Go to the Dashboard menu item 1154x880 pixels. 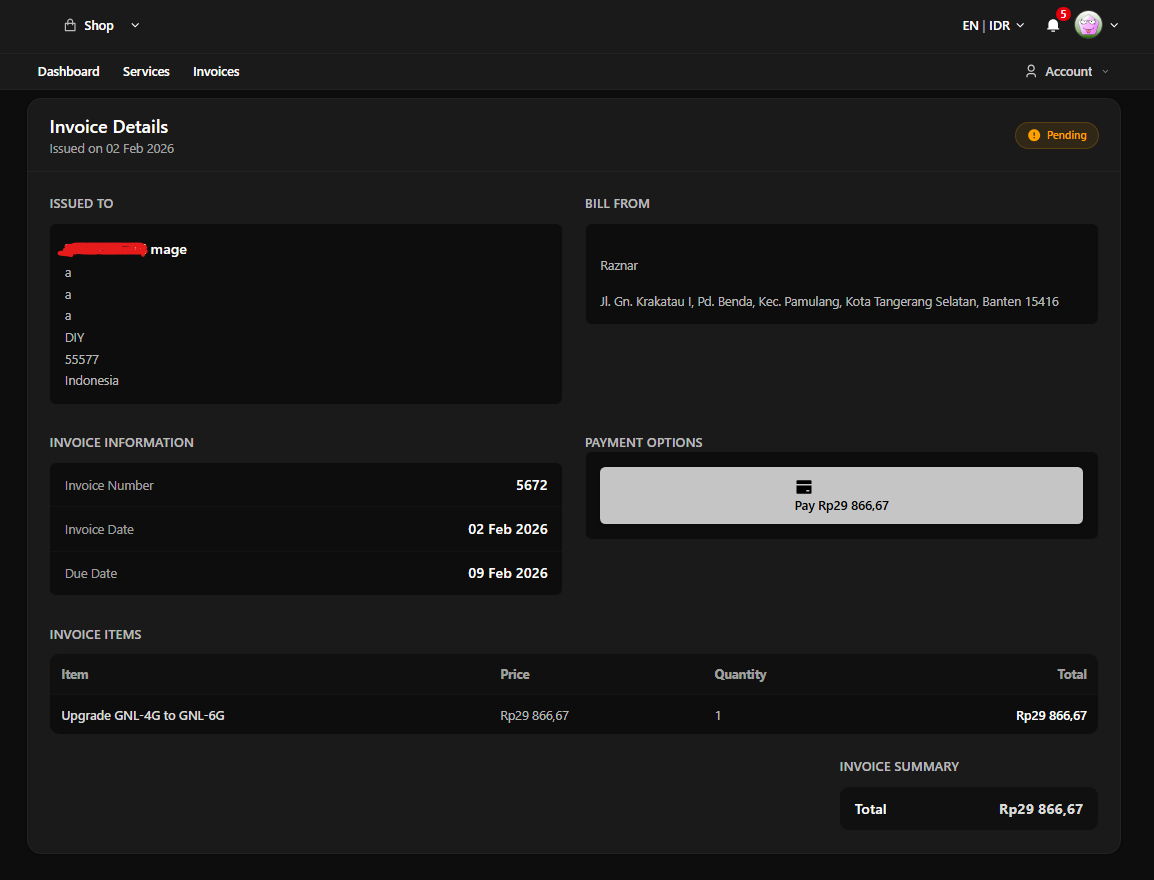coord(69,72)
